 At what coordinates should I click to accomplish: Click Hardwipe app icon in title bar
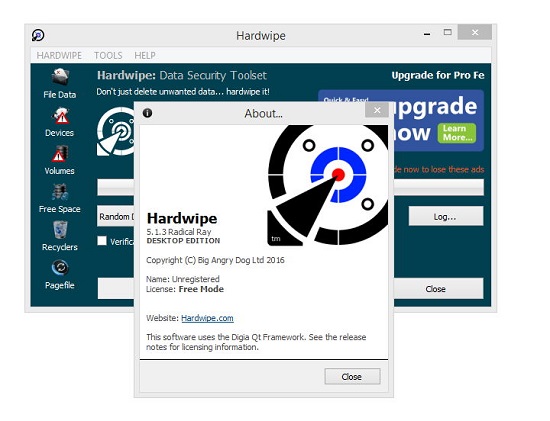click(38, 35)
